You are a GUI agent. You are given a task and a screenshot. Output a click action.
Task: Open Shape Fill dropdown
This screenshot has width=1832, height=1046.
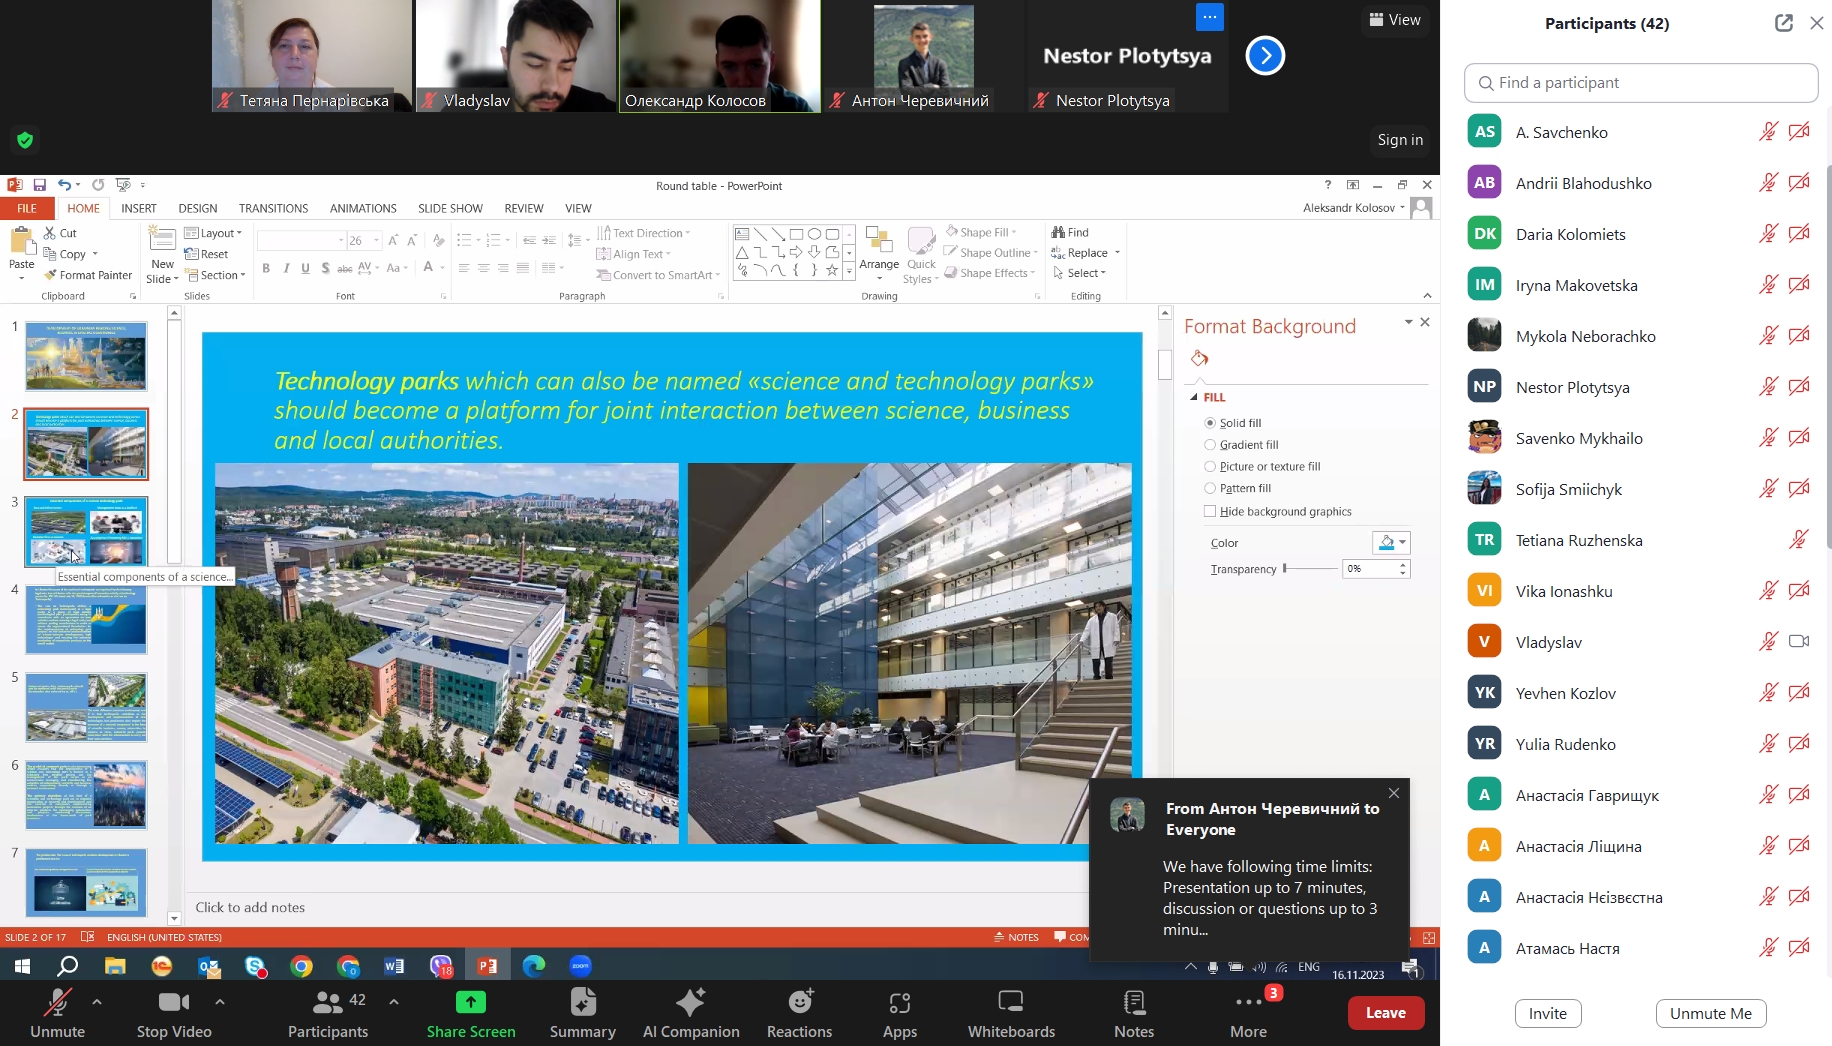[981, 232]
